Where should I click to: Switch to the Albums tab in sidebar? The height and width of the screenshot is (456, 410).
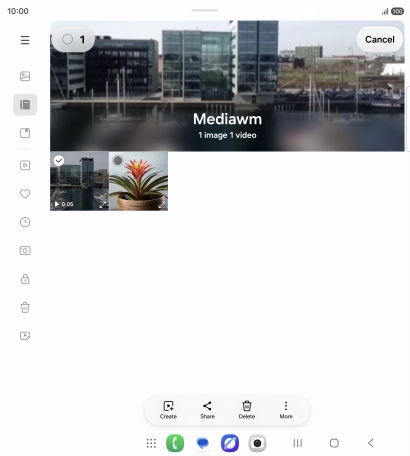pos(25,105)
